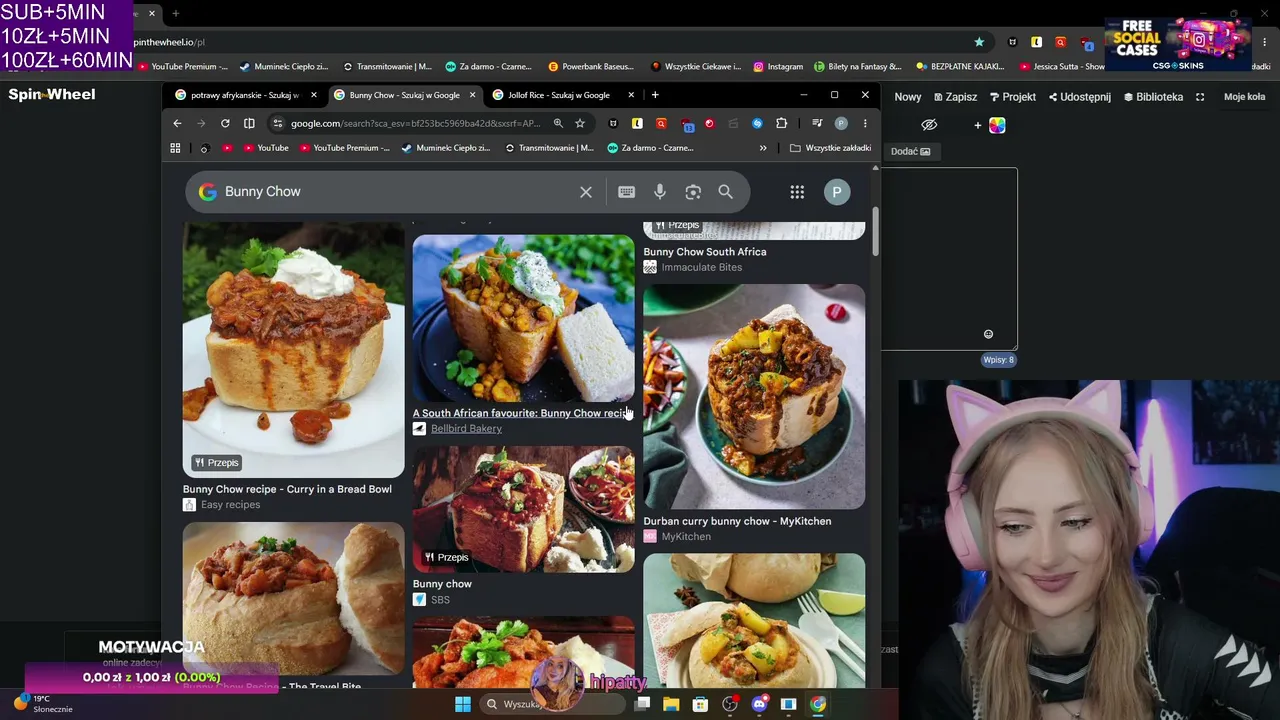Image resolution: width=1280 pixels, height=720 pixels.
Task: Bookmark the Bunny Chow page with the star
Action: click(x=580, y=123)
